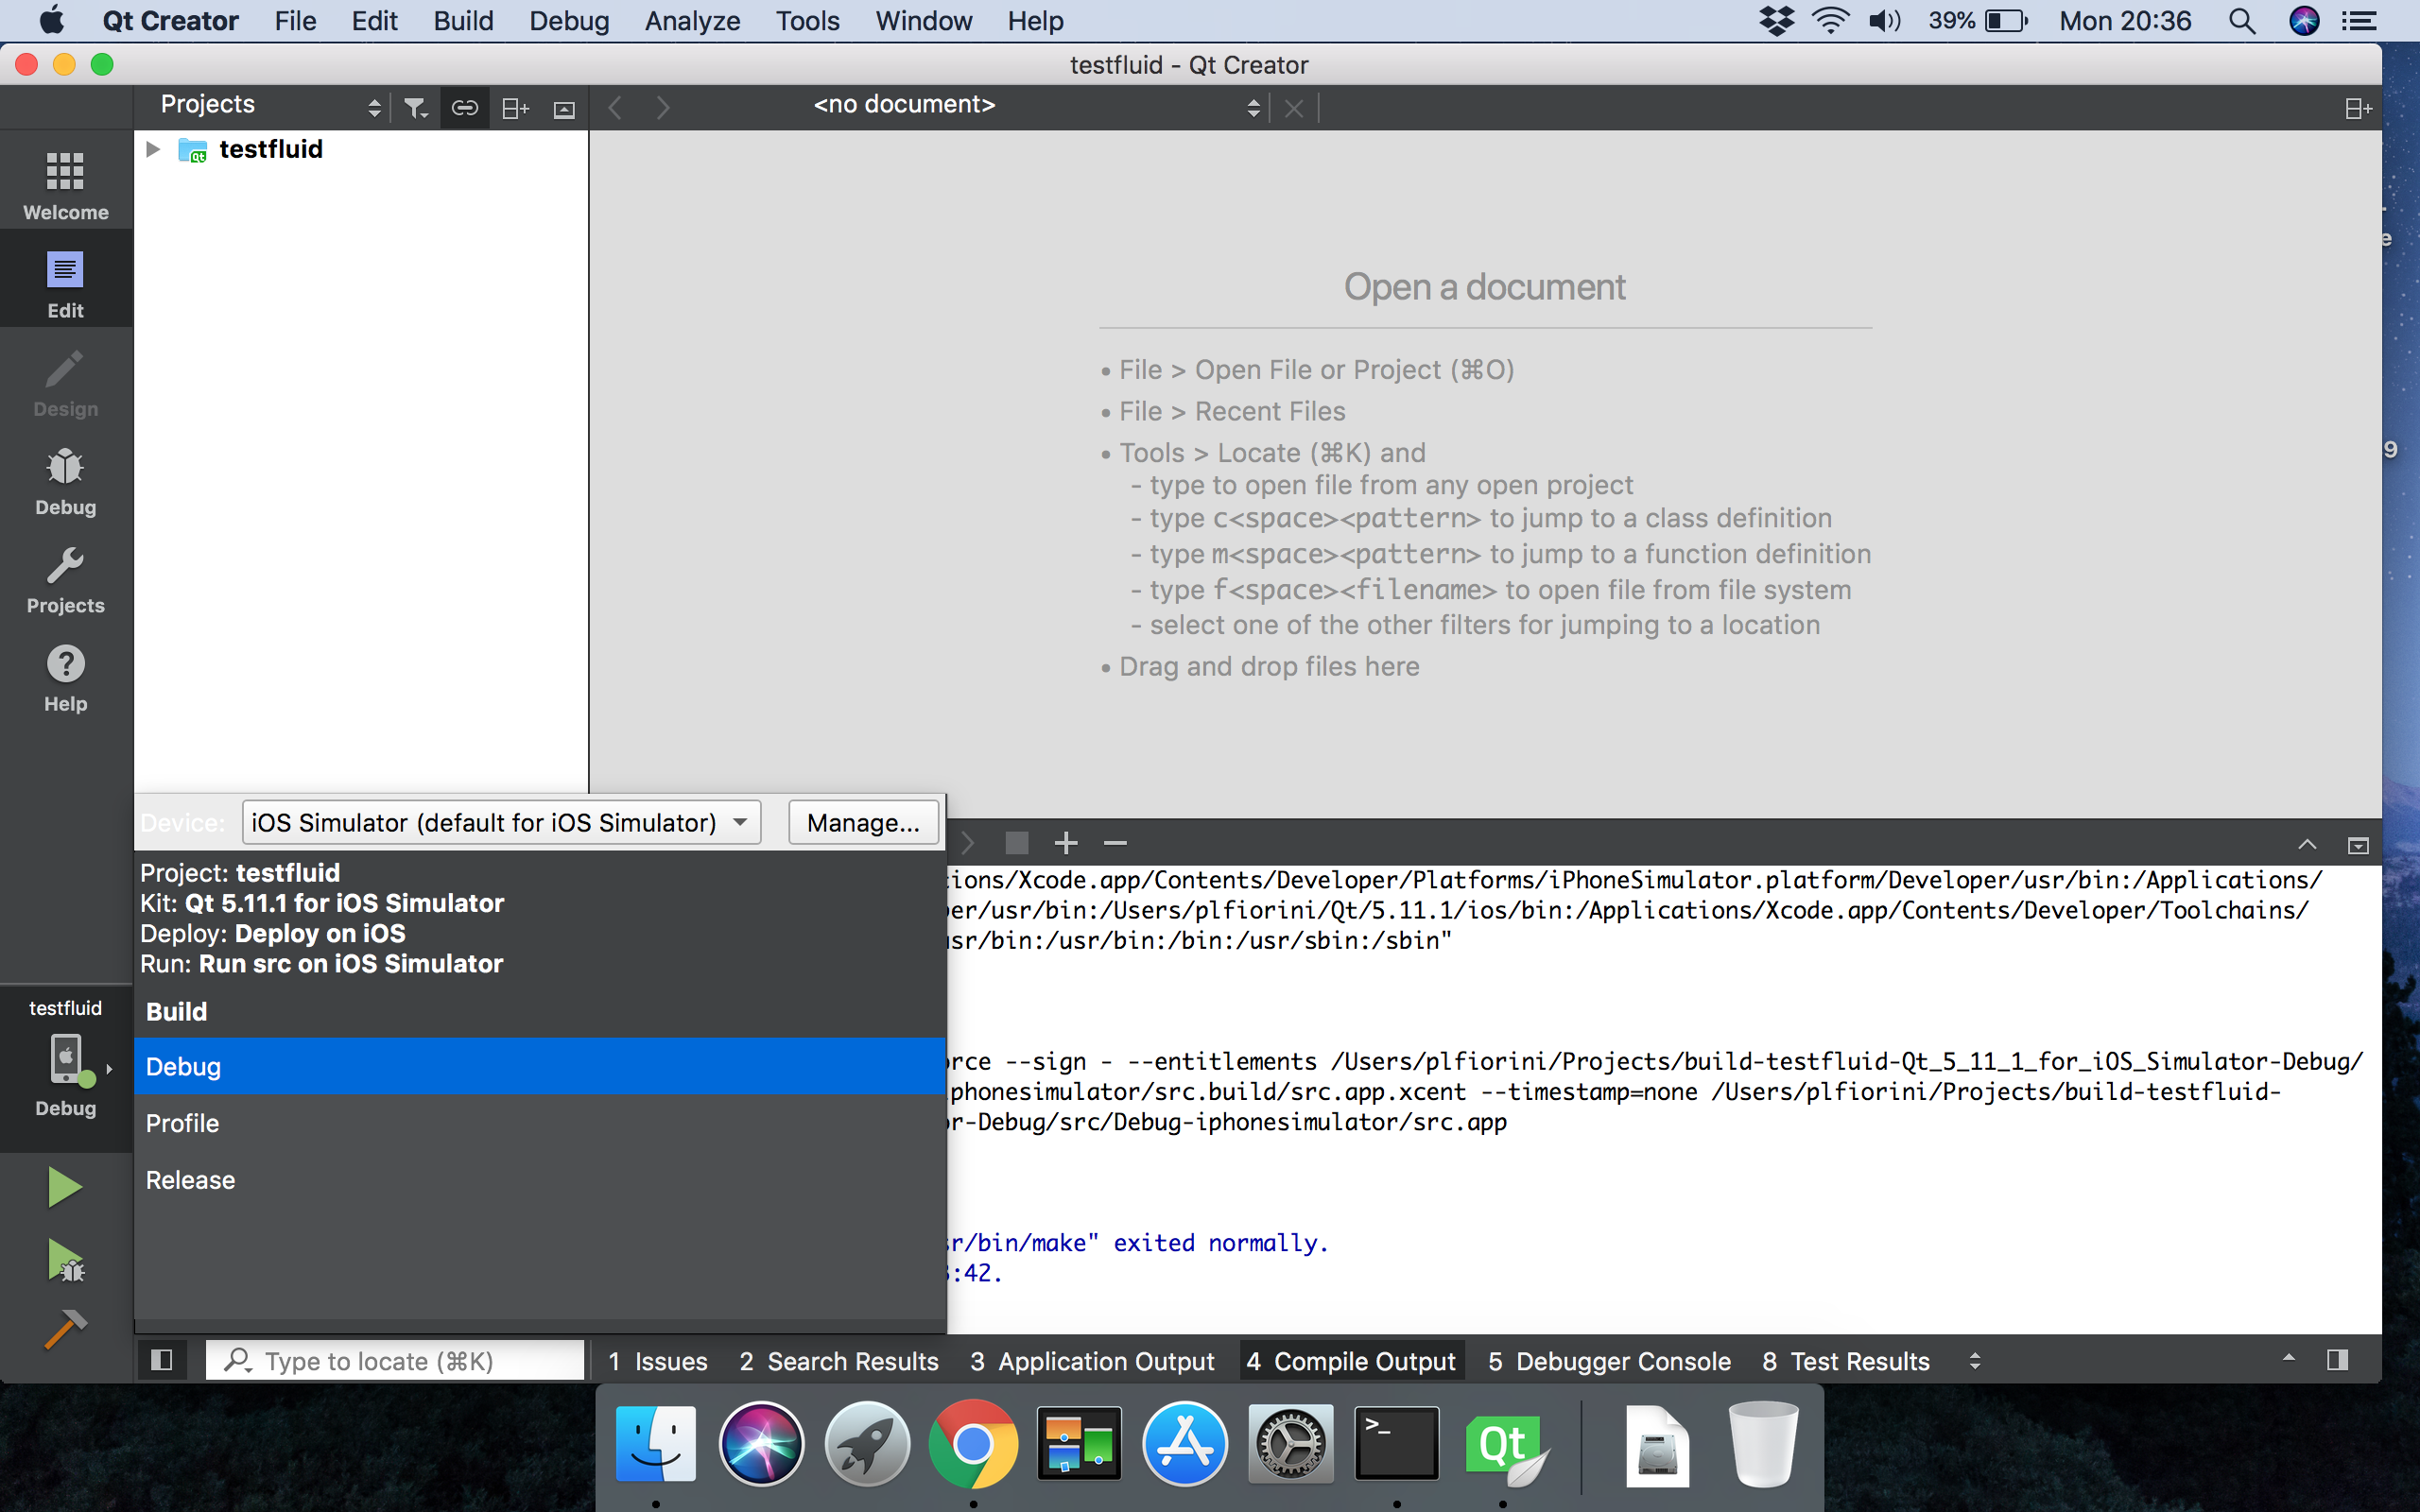Launch Google Chrome from the Dock
Screen dimensions: 2420x1512
pyautogui.click(x=972, y=1443)
